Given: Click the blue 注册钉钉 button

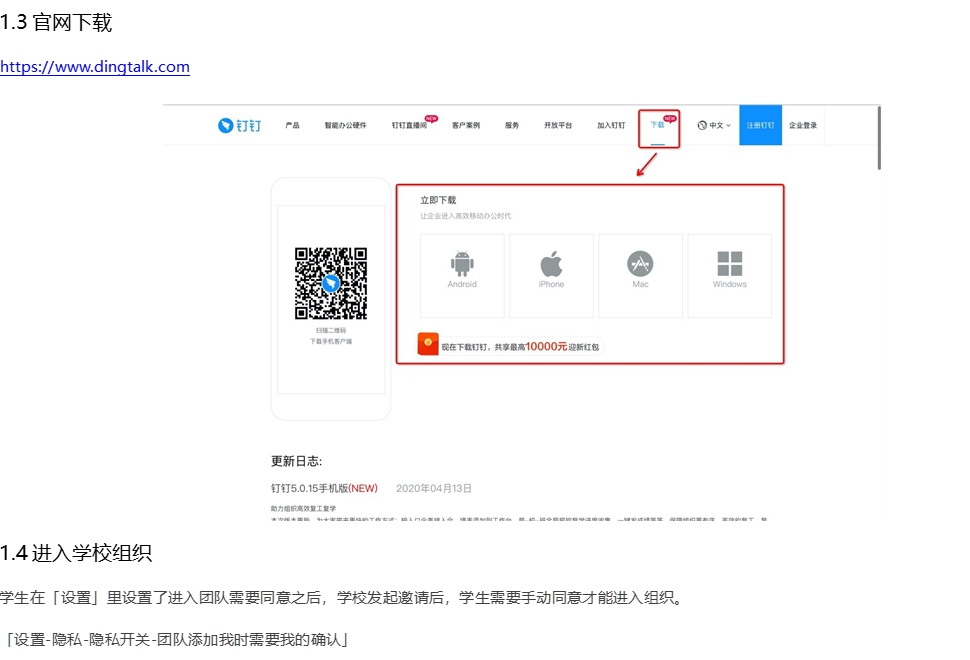Looking at the screenshot, I should pyautogui.click(x=760, y=125).
